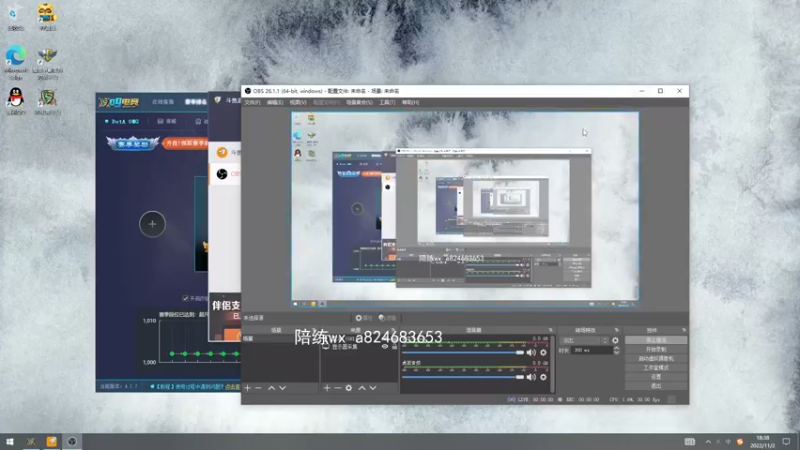
Task: Select the 场景 scene entry in Scenes list
Action: point(280,339)
